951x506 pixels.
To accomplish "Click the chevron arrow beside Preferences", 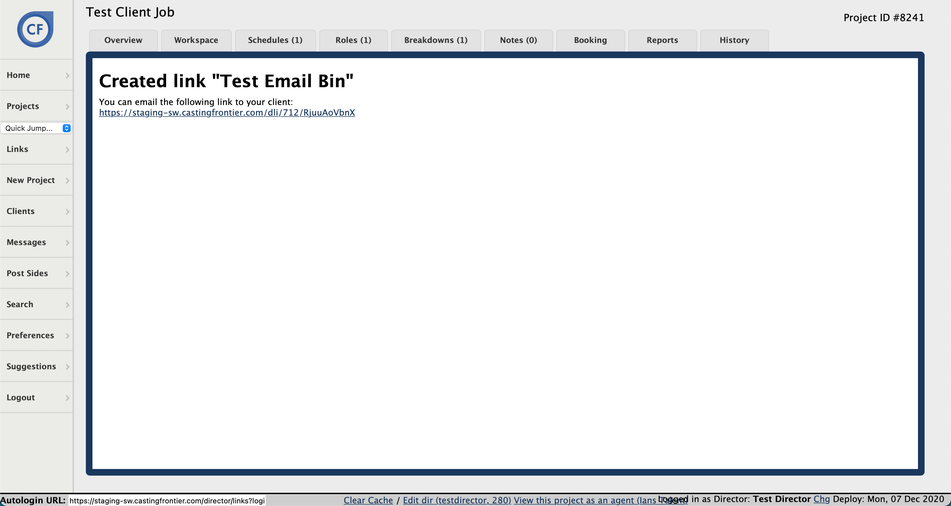I will 67,336.
